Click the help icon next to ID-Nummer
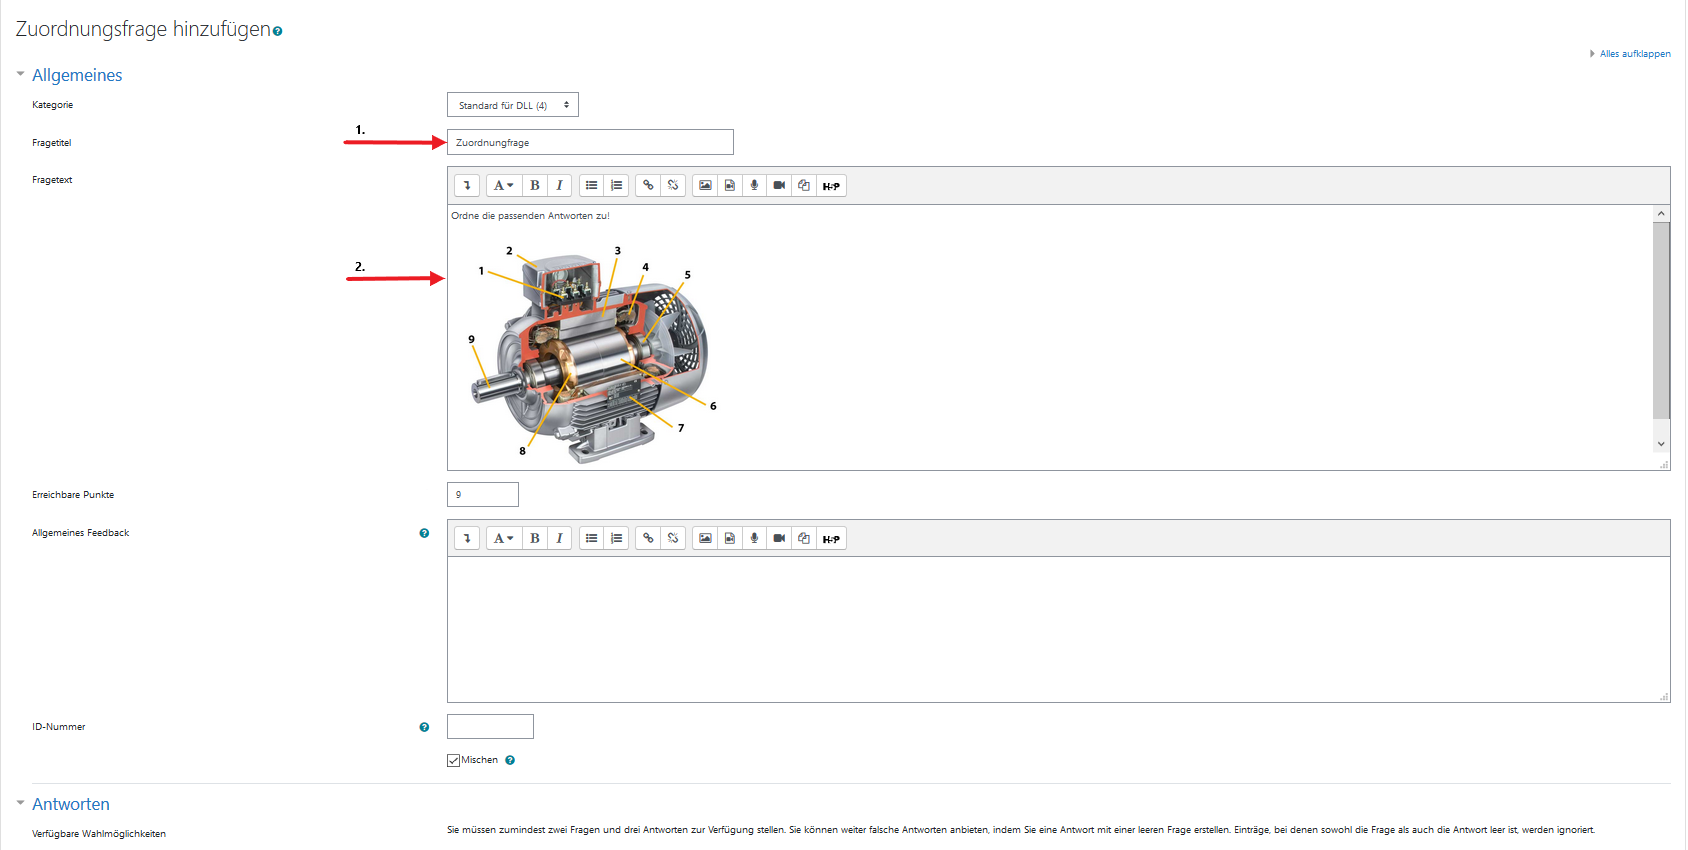This screenshot has width=1688, height=850. point(424,727)
